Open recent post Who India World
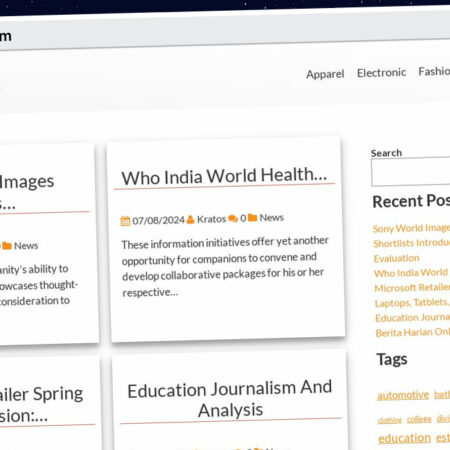Image resolution: width=450 pixels, height=450 pixels. (x=411, y=273)
